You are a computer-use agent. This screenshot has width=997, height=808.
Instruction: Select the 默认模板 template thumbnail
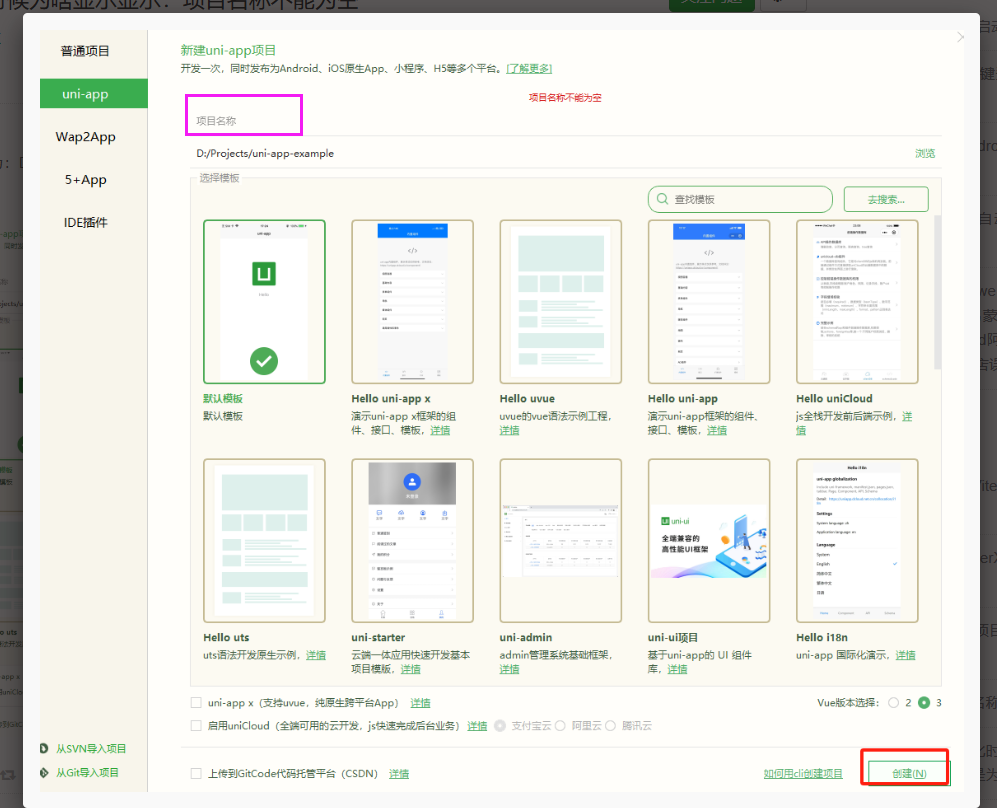click(264, 301)
